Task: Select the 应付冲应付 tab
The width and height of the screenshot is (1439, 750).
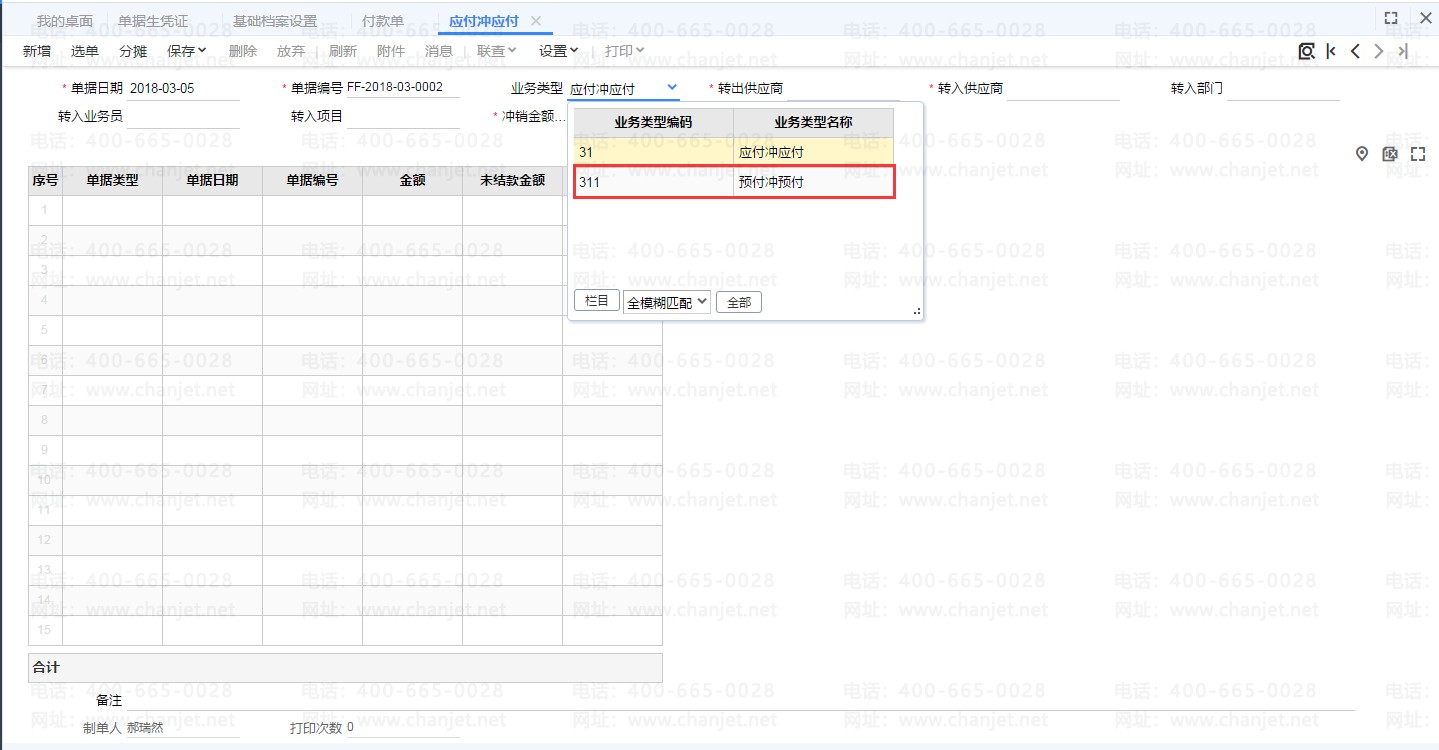Action: click(484, 21)
